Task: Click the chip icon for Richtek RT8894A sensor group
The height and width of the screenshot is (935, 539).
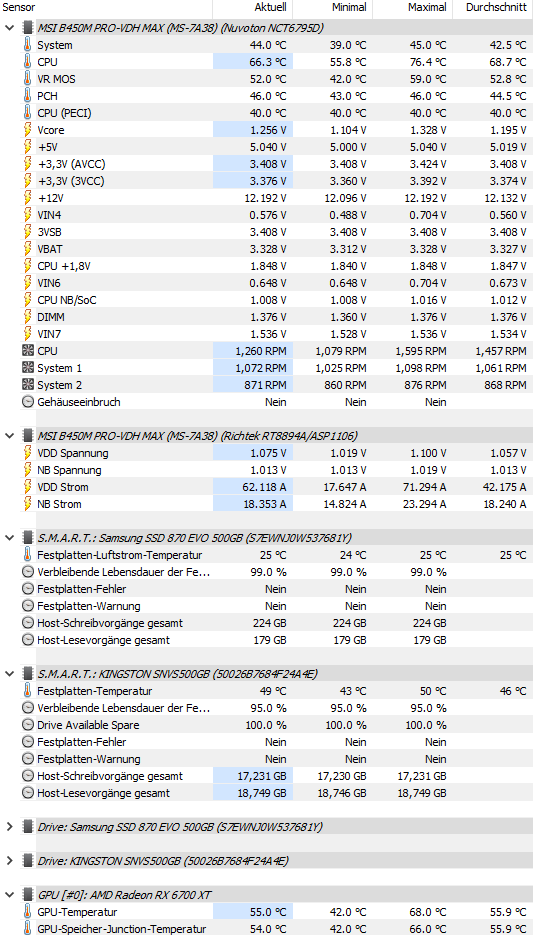Action: click(27, 436)
